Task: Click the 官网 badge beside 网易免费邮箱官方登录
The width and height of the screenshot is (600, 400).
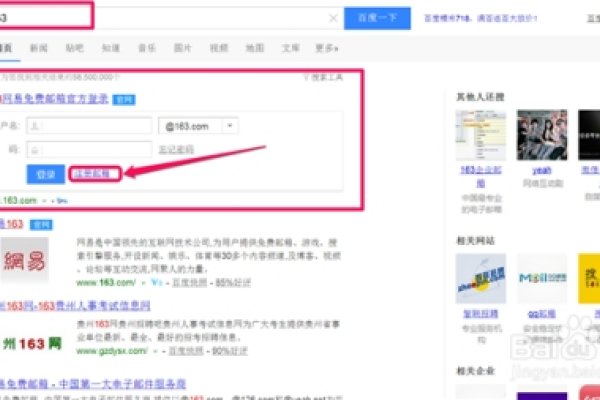Action: pyautogui.click(x=124, y=100)
